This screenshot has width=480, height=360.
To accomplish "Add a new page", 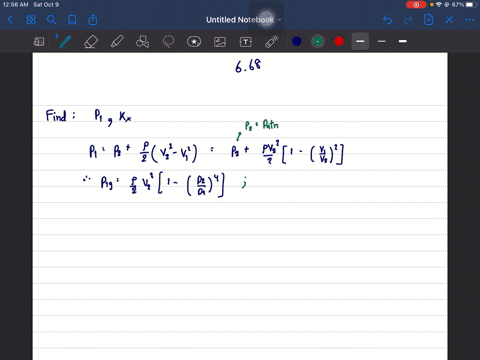I will (429, 20).
